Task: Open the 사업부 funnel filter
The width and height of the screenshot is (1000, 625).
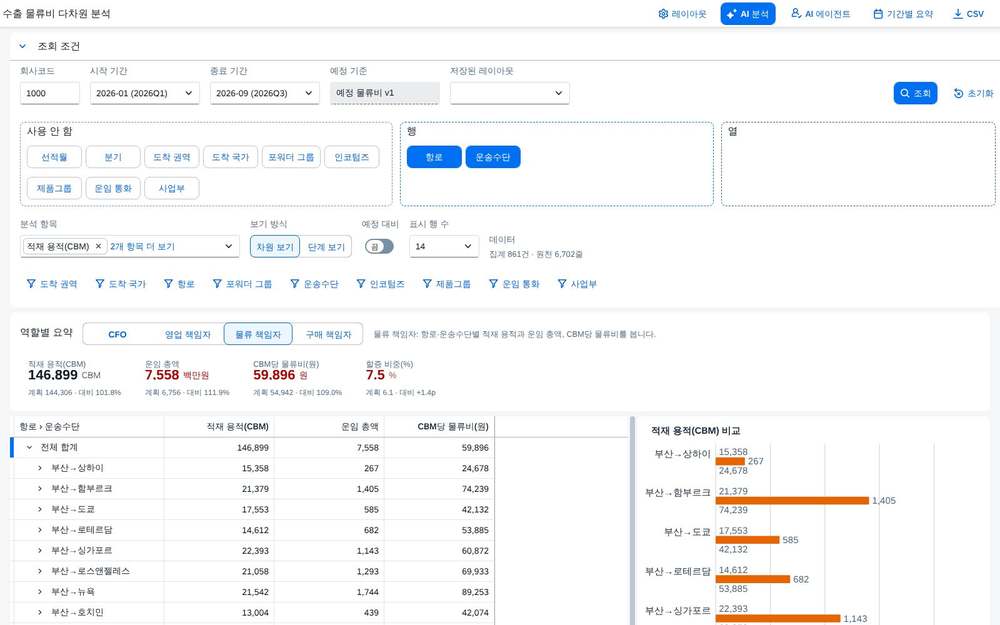Action: 577,284
